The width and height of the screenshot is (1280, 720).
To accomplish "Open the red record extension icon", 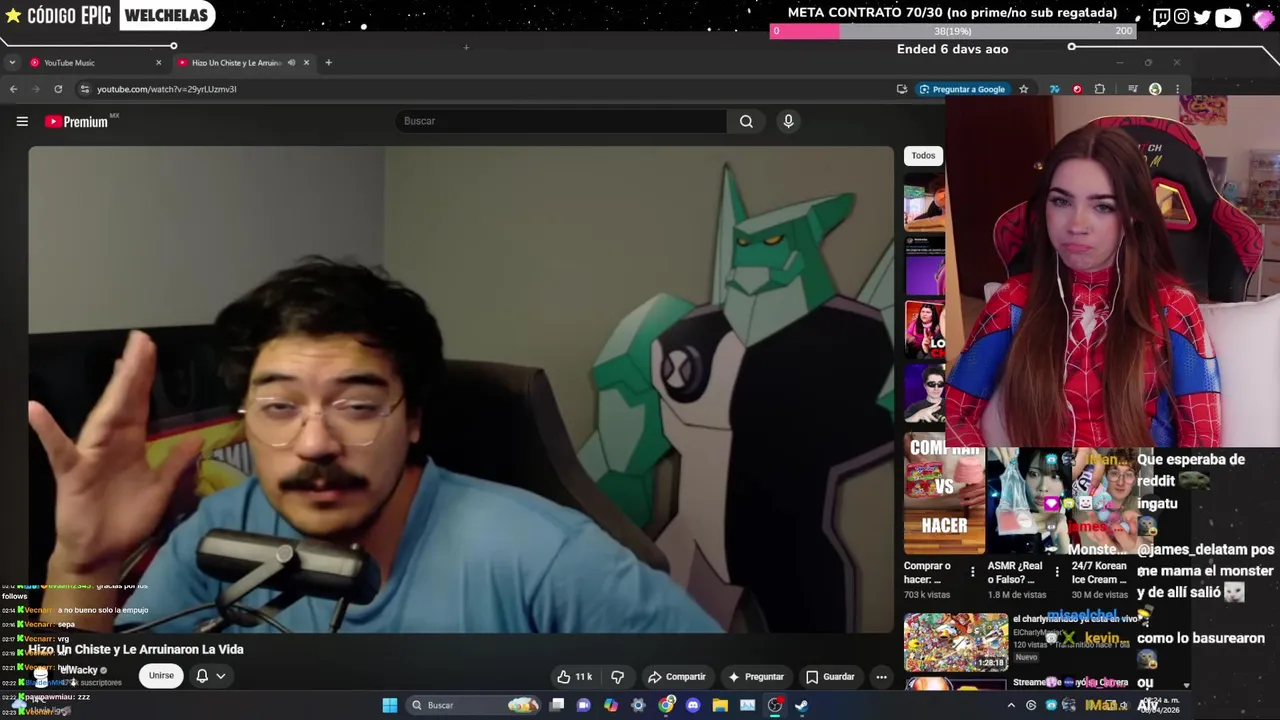I will pos(1077,89).
